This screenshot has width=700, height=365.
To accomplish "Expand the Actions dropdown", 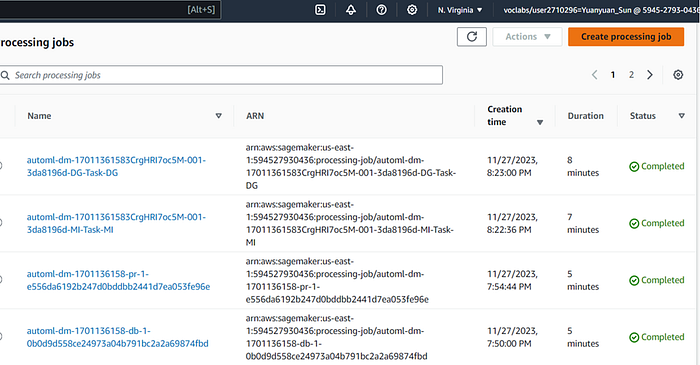I will click(x=527, y=37).
